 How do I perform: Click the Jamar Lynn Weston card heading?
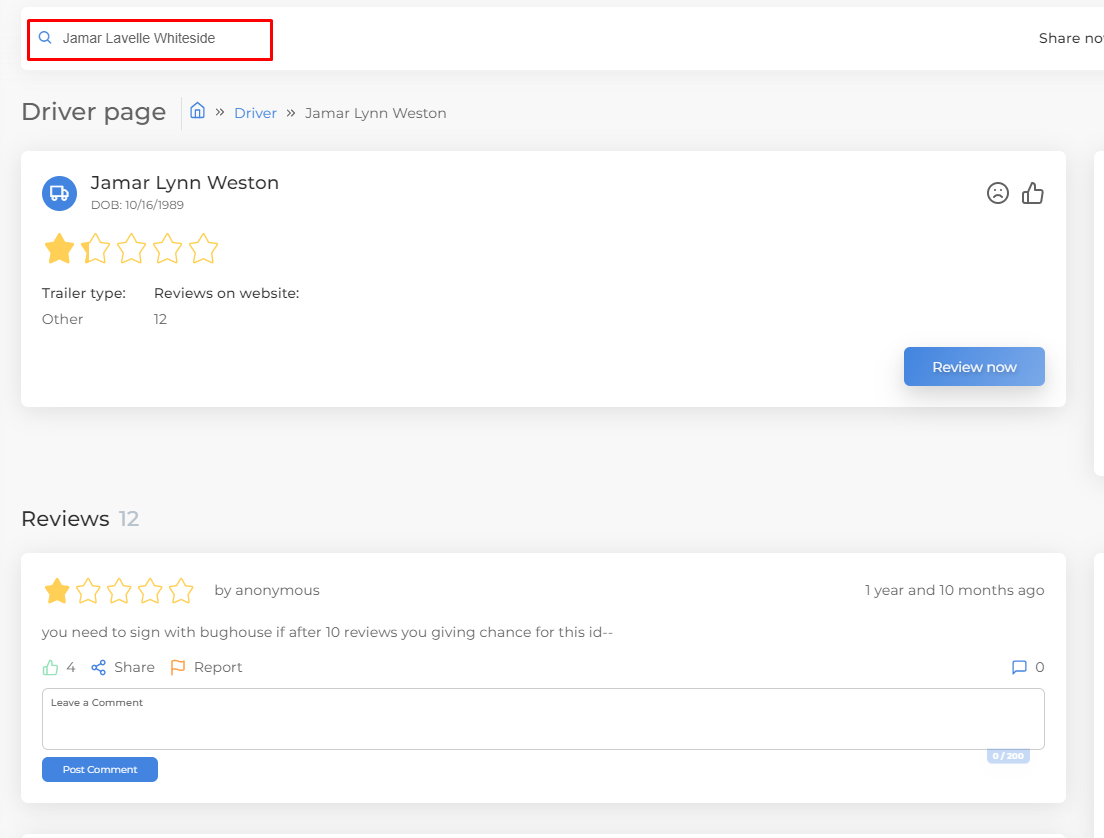pos(185,182)
